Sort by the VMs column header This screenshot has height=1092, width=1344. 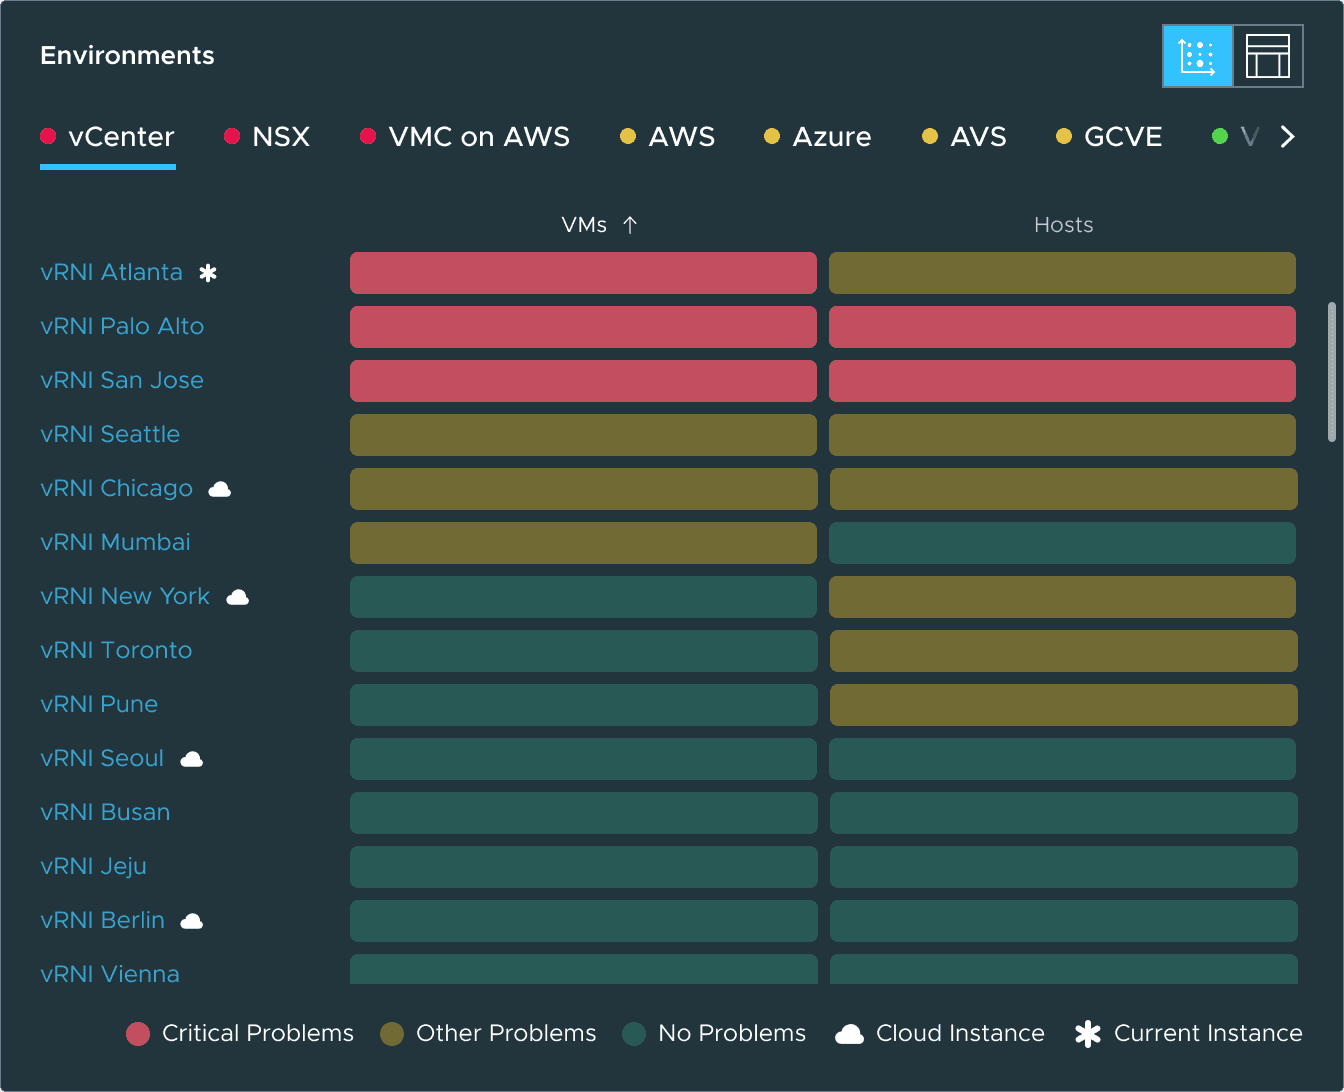click(584, 225)
